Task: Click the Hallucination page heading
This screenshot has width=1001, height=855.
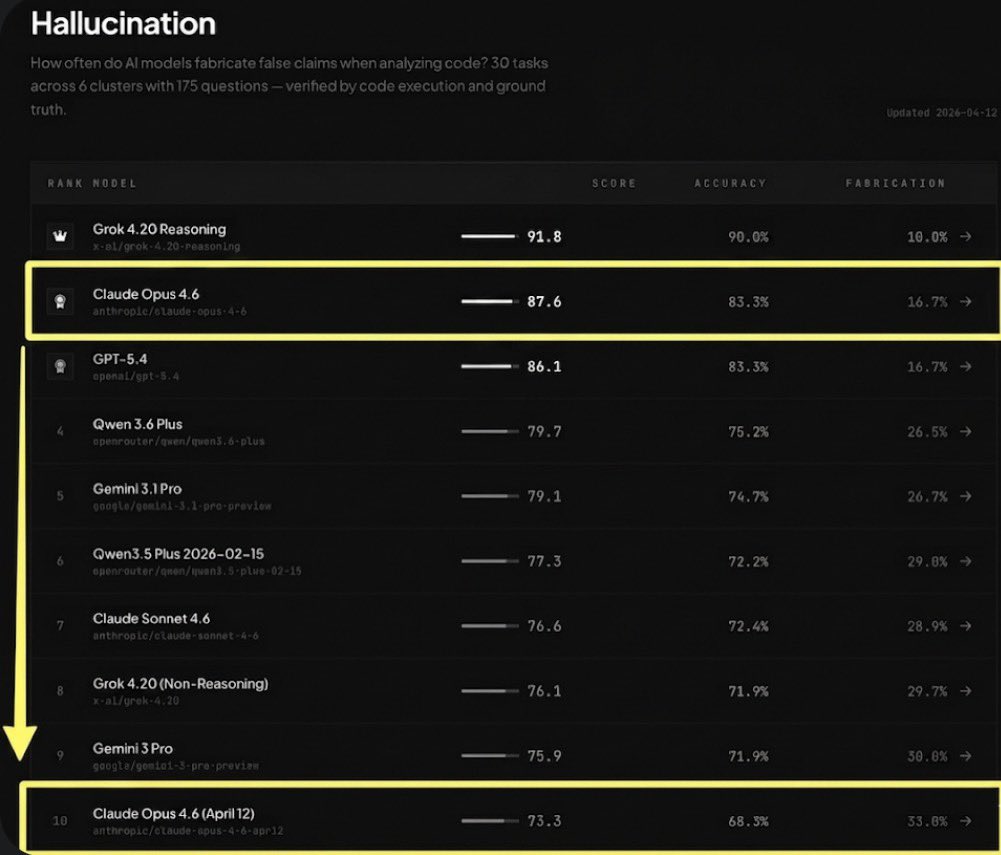Action: [x=123, y=24]
